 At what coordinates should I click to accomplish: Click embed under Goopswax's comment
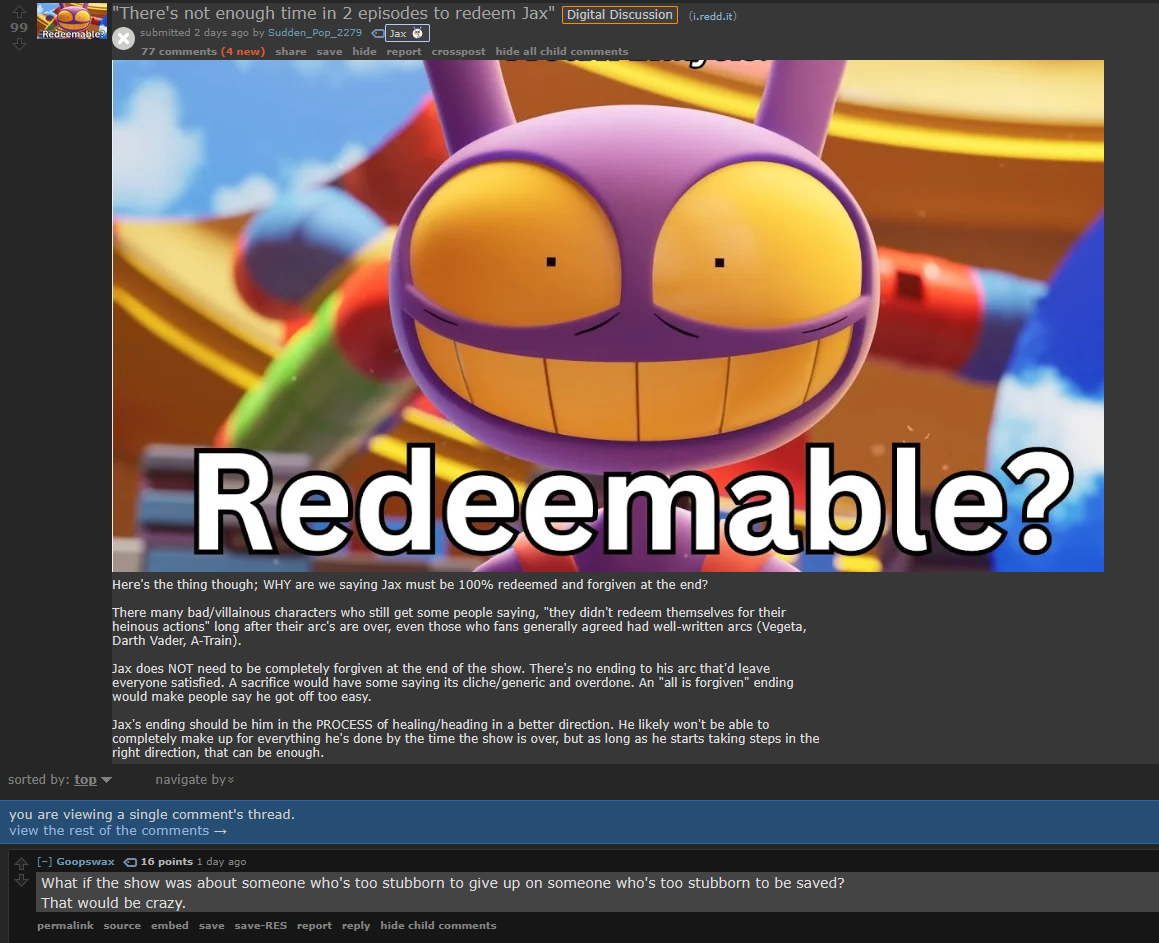point(170,925)
